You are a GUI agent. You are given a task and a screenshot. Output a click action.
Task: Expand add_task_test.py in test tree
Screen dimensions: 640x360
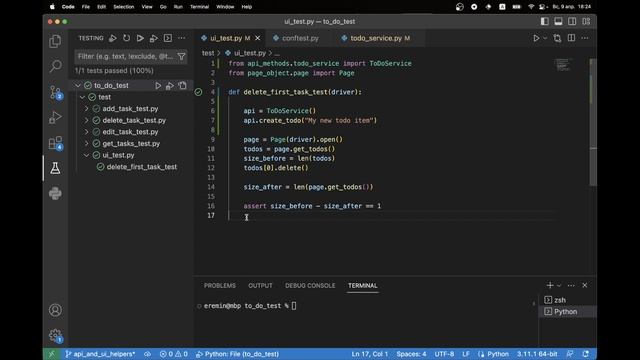87,109
